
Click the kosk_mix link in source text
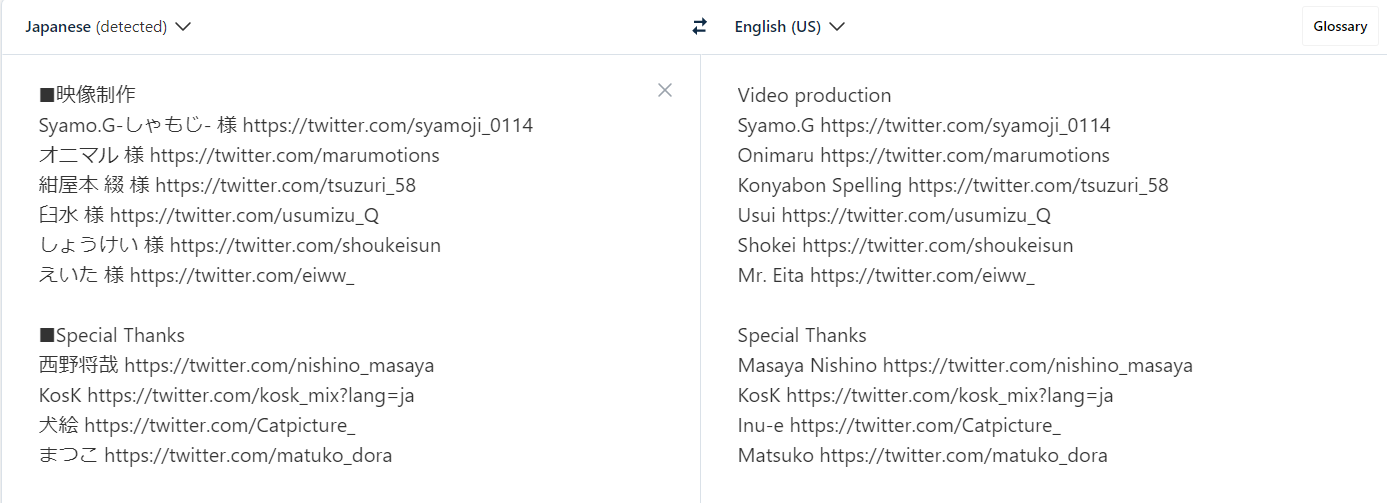[251, 396]
